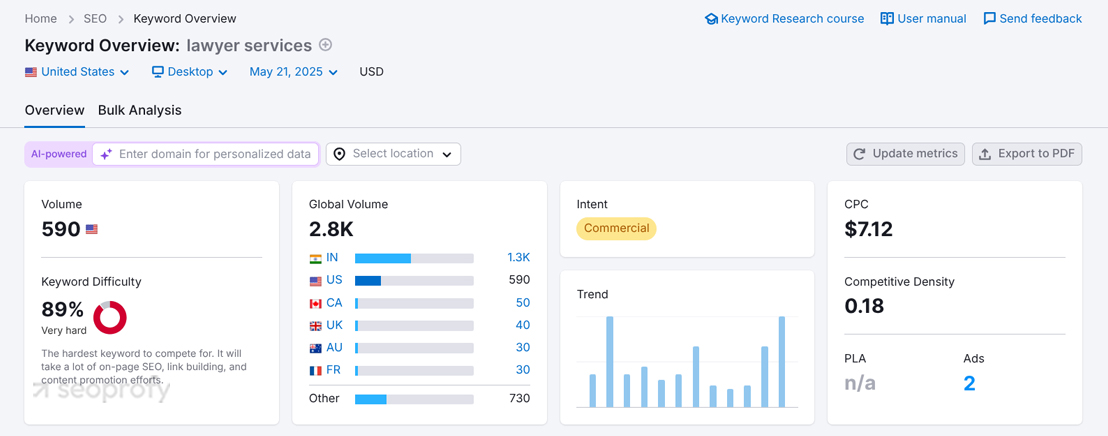Image resolution: width=1108 pixels, height=436 pixels.
Task: Click the Australia flag in Global Volume
Action: click(316, 348)
